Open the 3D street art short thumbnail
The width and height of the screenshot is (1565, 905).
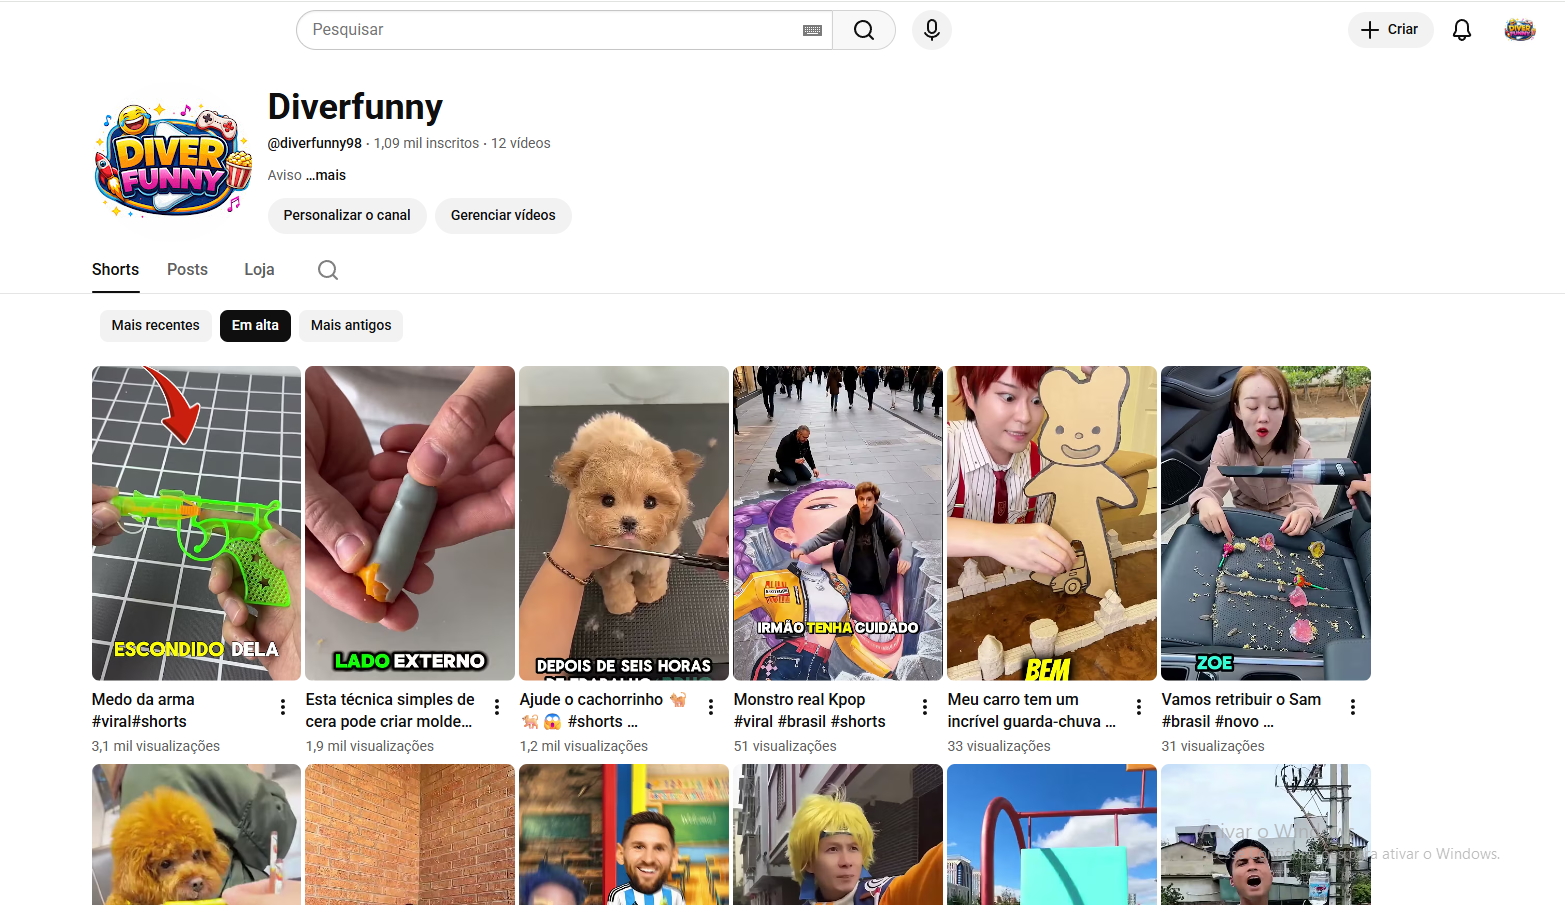(838, 523)
